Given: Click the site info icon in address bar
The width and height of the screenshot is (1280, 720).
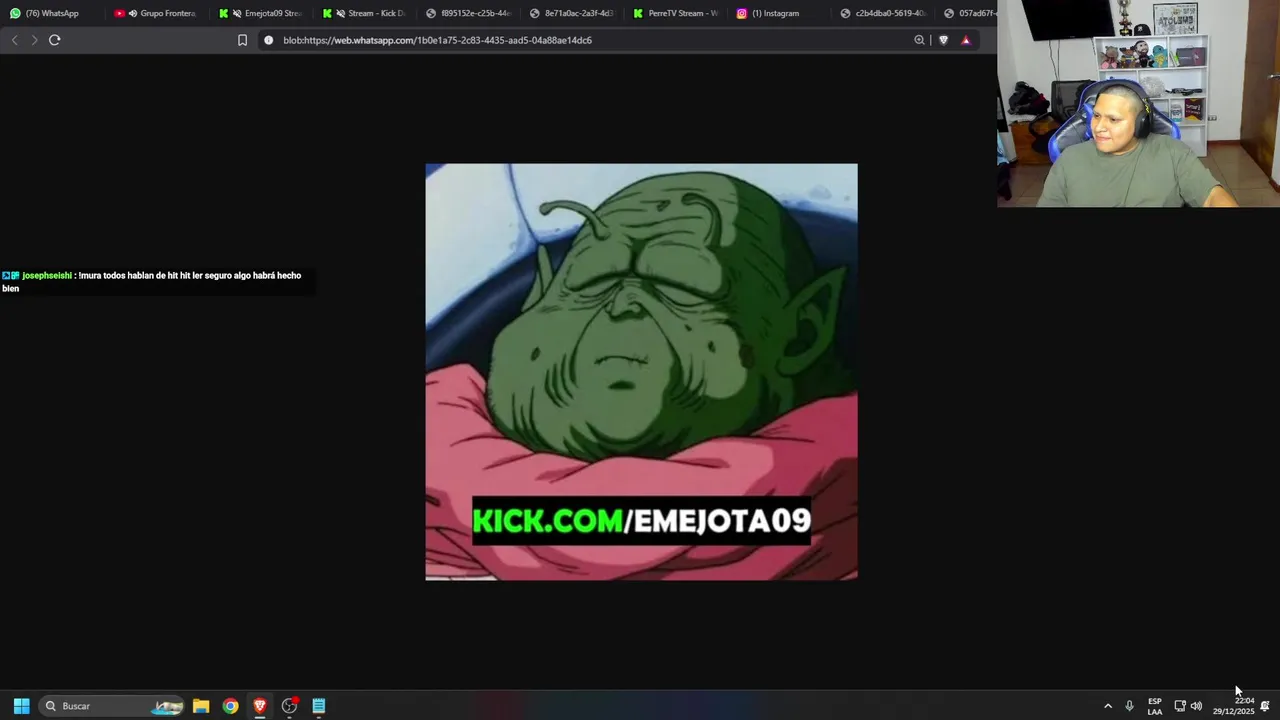Looking at the screenshot, I should coord(268,40).
